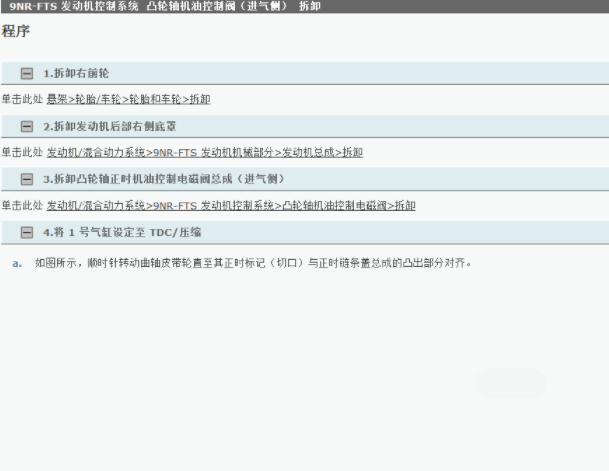Click heading 4.将 1 号气缸设定至 TDC/压缩

tap(122, 233)
